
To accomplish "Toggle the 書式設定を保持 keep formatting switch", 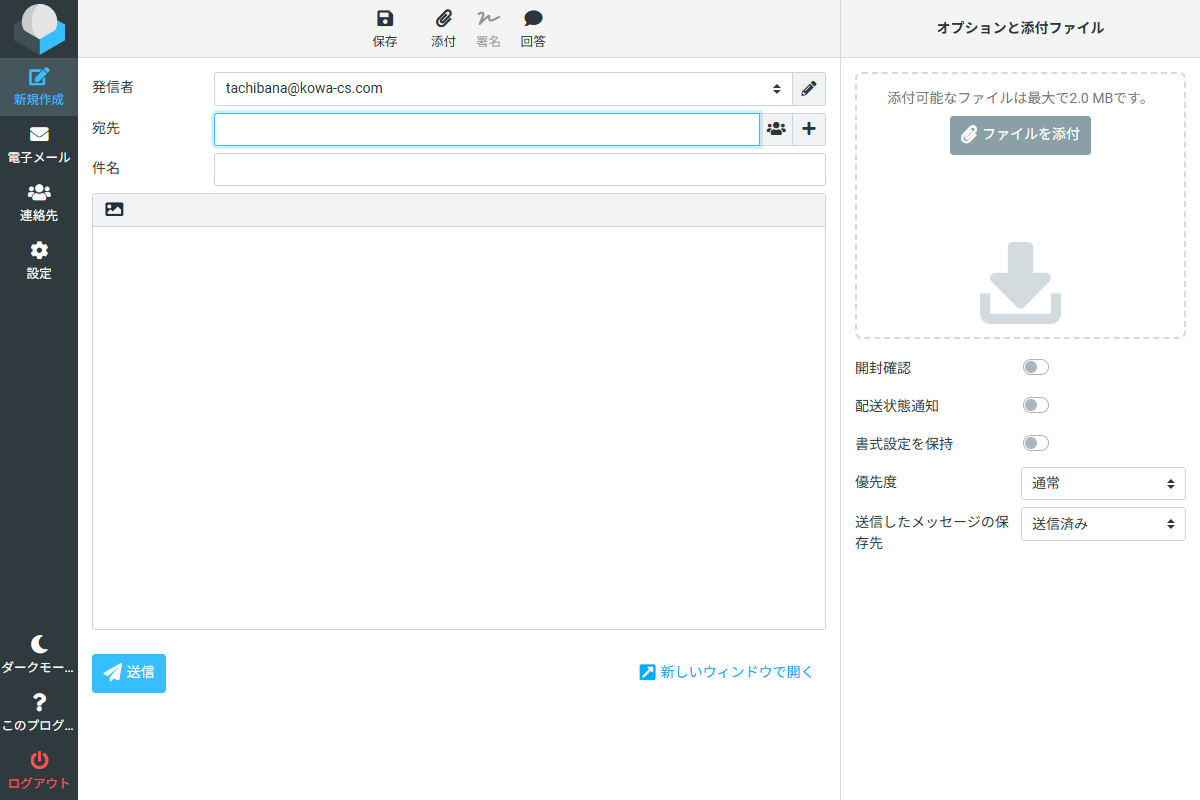I will pos(1035,443).
